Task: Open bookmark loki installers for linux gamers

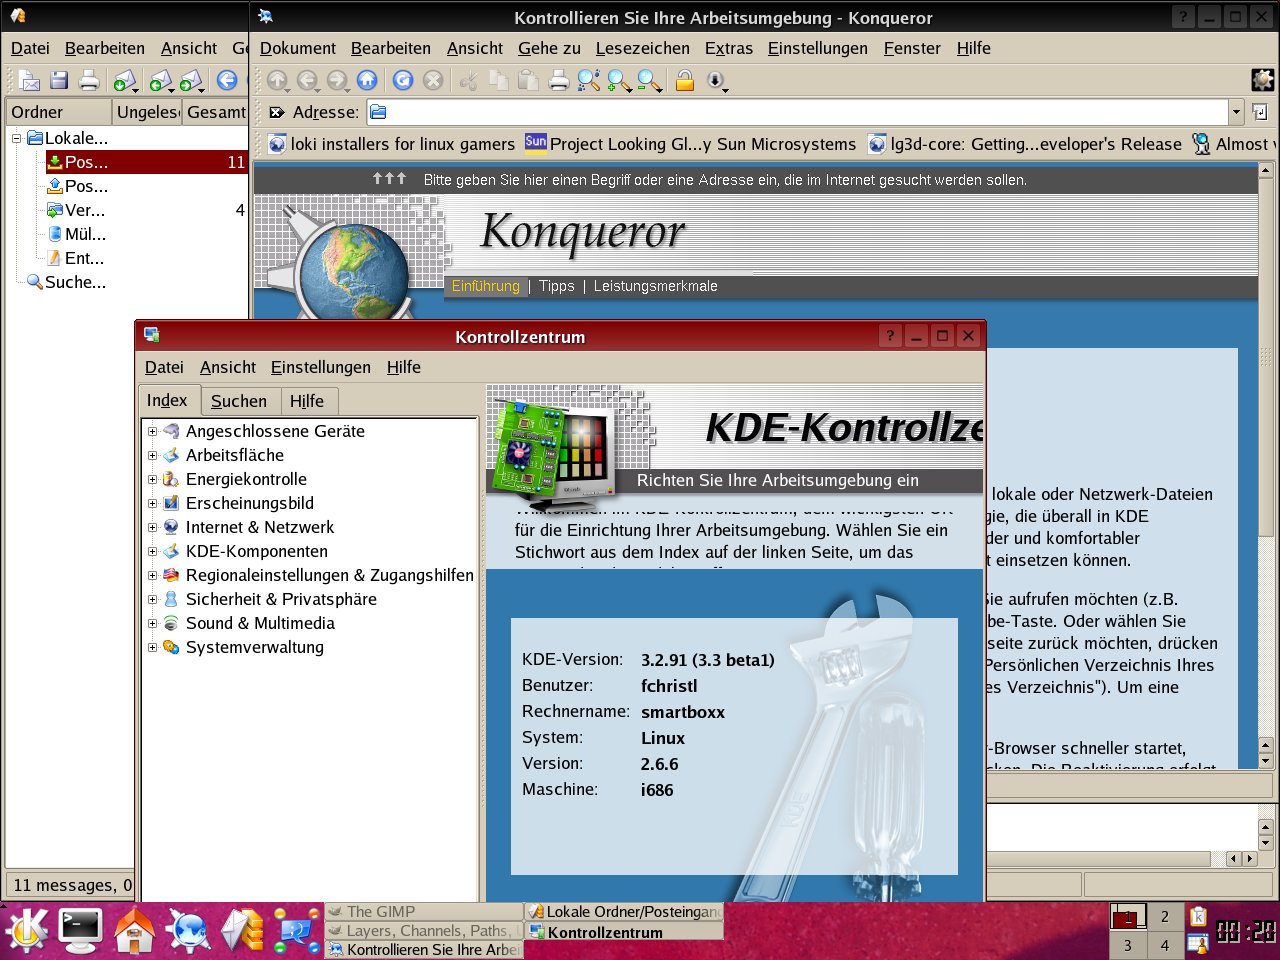Action: [392, 144]
